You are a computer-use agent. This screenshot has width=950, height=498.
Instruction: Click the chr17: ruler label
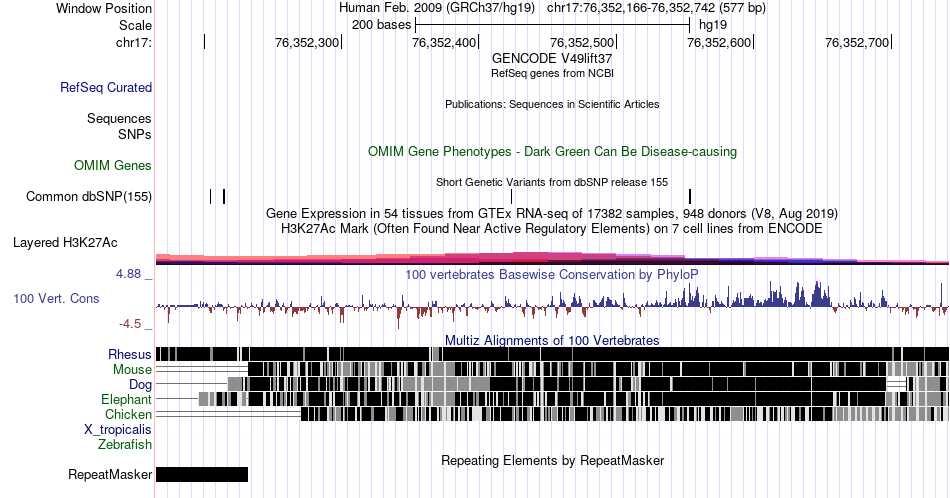(x=133, y=42)
